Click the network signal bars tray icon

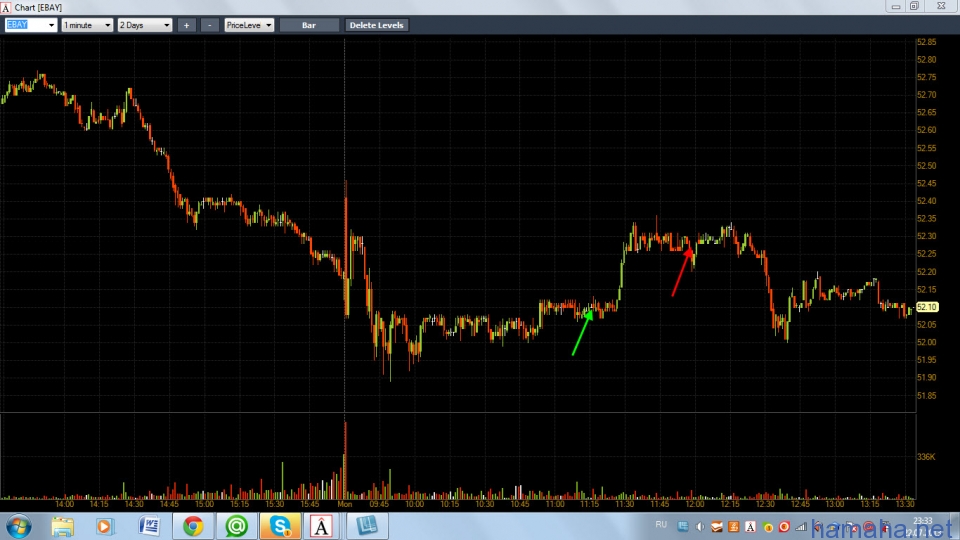tap(801, 527)
